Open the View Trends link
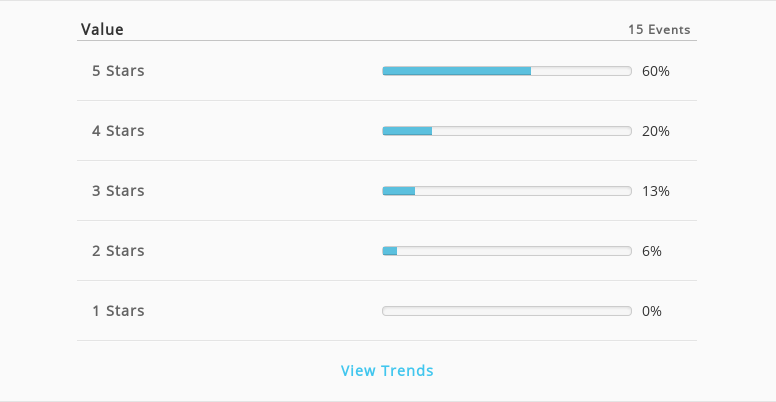This screenshot has width=776, height=402. pos(387,370)
